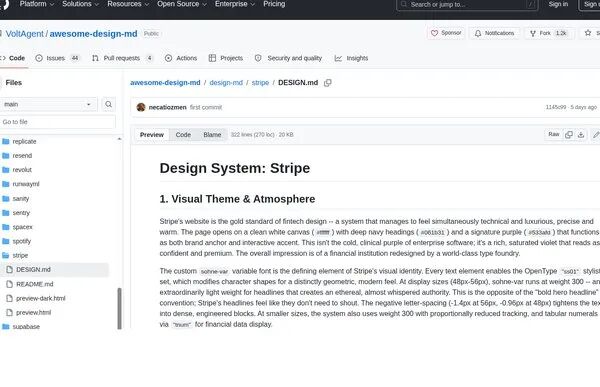
Task: Click the Visual Theme & Atmosphere heading
Action: (237, 199)
